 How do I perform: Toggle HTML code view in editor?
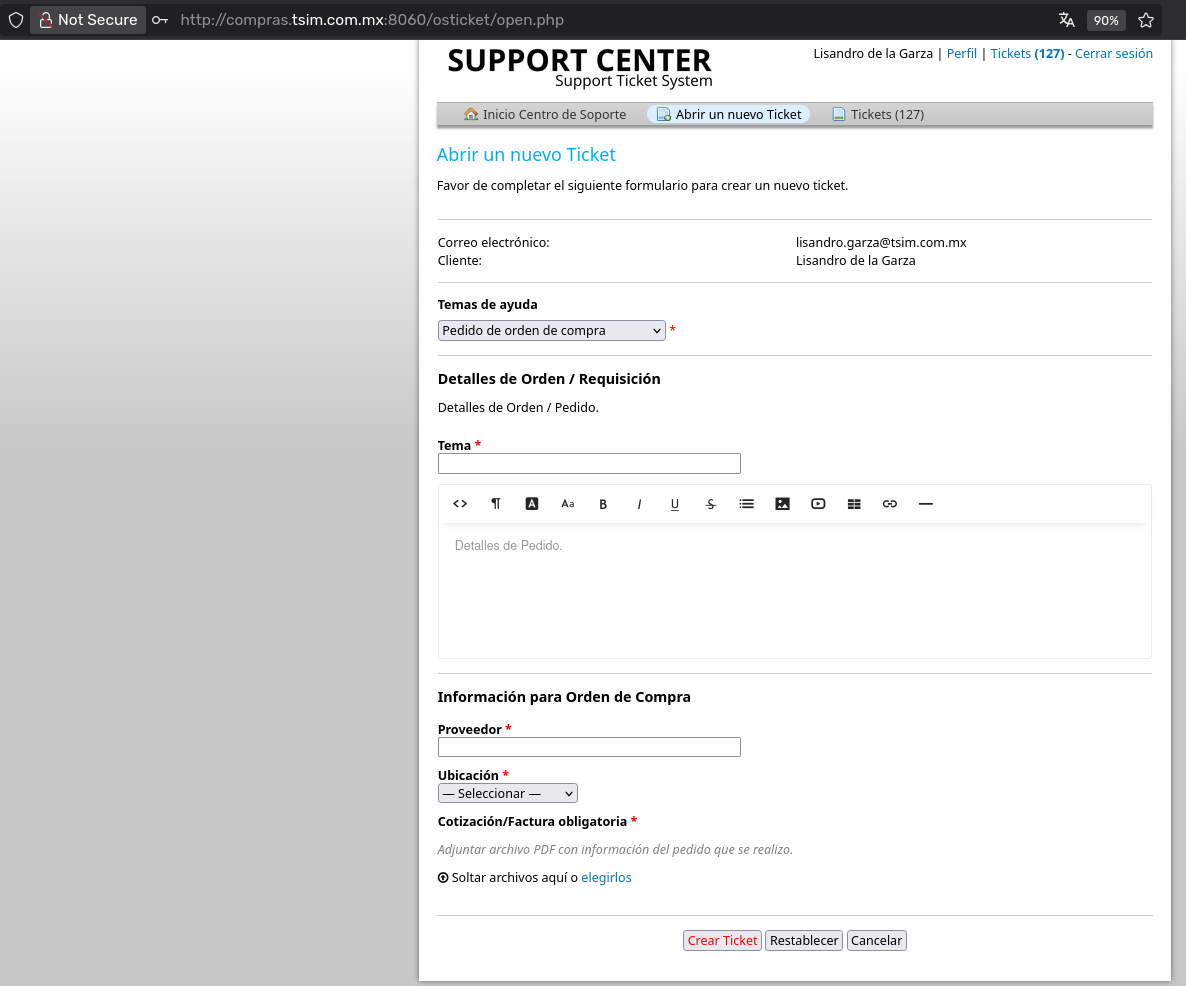(460, 504)
